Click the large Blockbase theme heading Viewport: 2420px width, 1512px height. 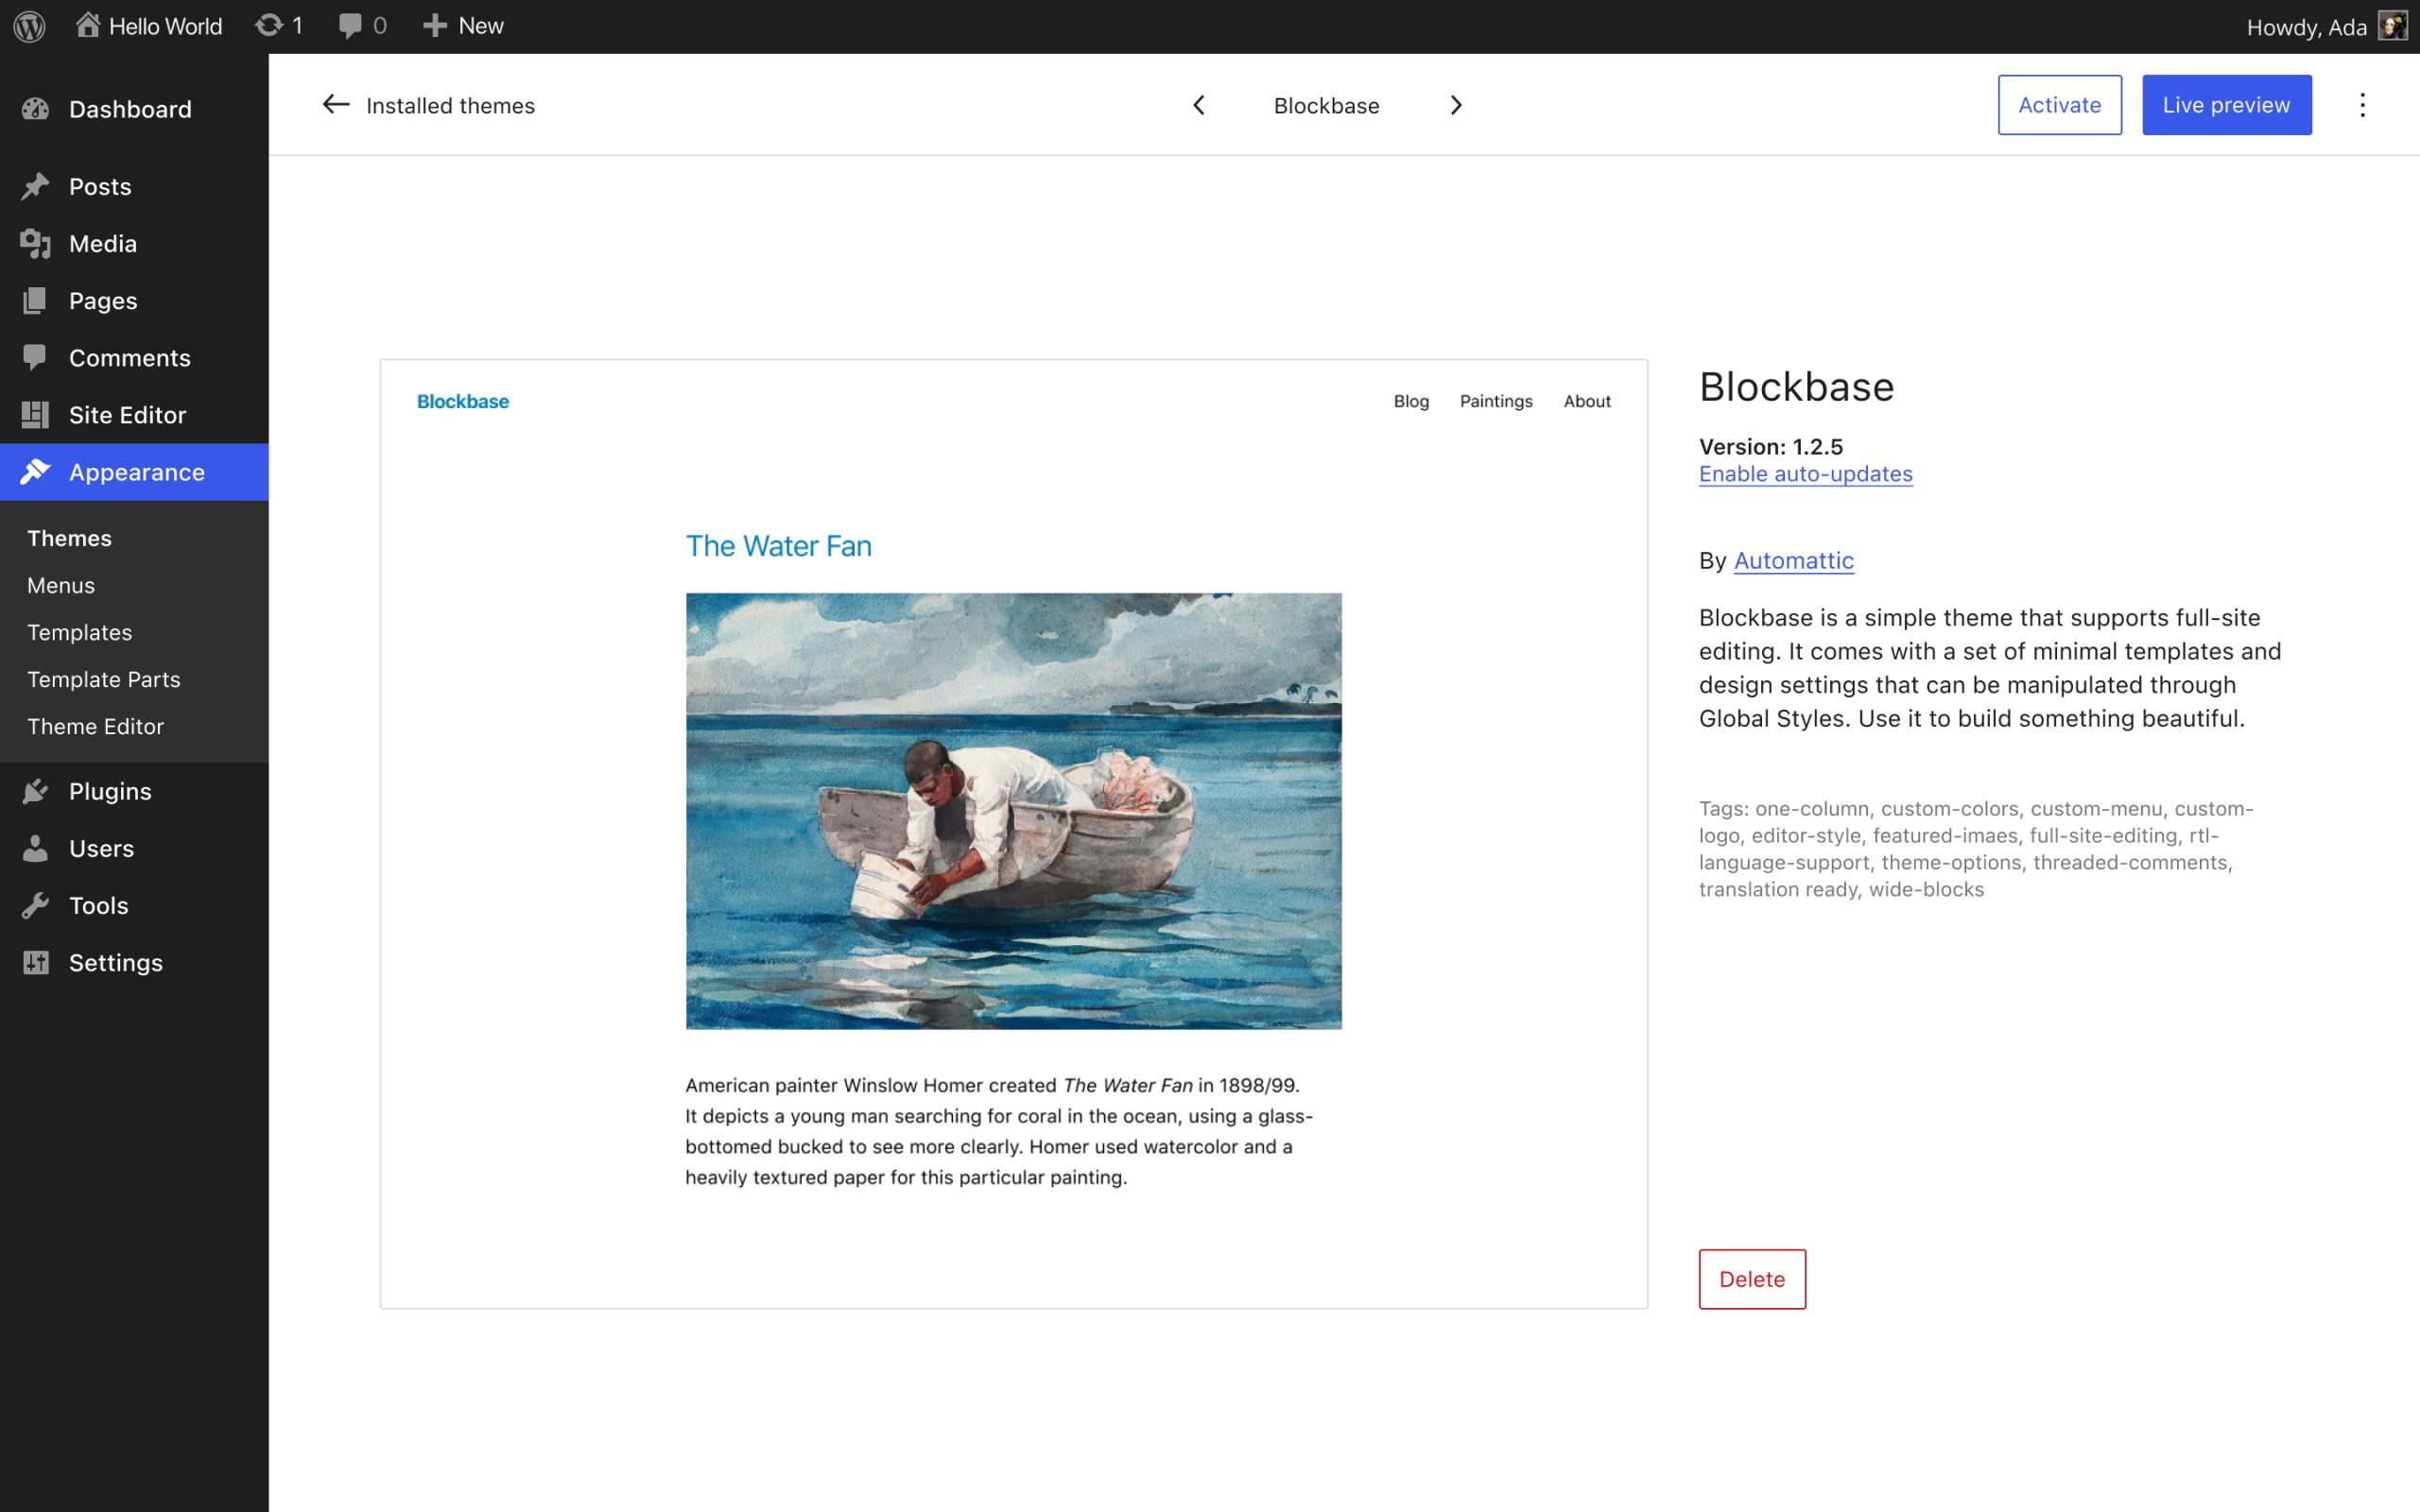point(1796,387)
